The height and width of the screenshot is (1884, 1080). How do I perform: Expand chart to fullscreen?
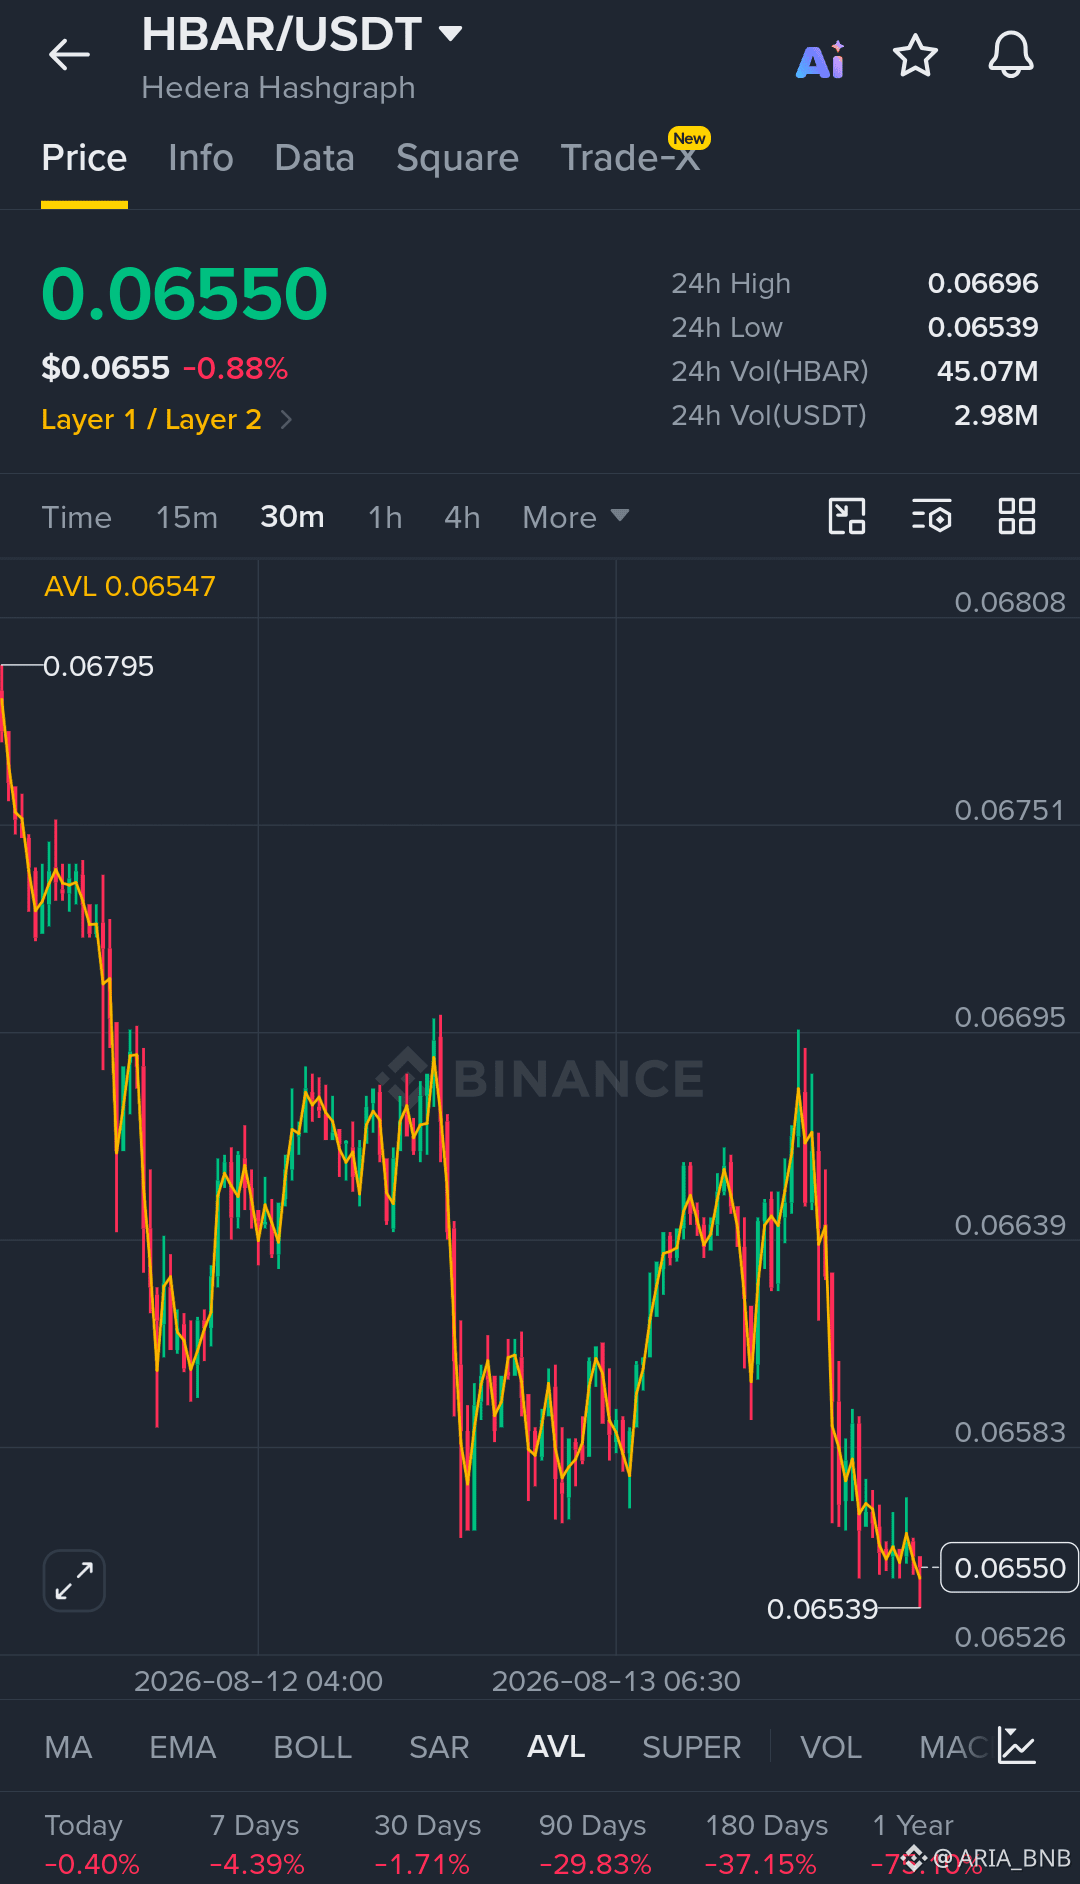tap(74, 1581)
